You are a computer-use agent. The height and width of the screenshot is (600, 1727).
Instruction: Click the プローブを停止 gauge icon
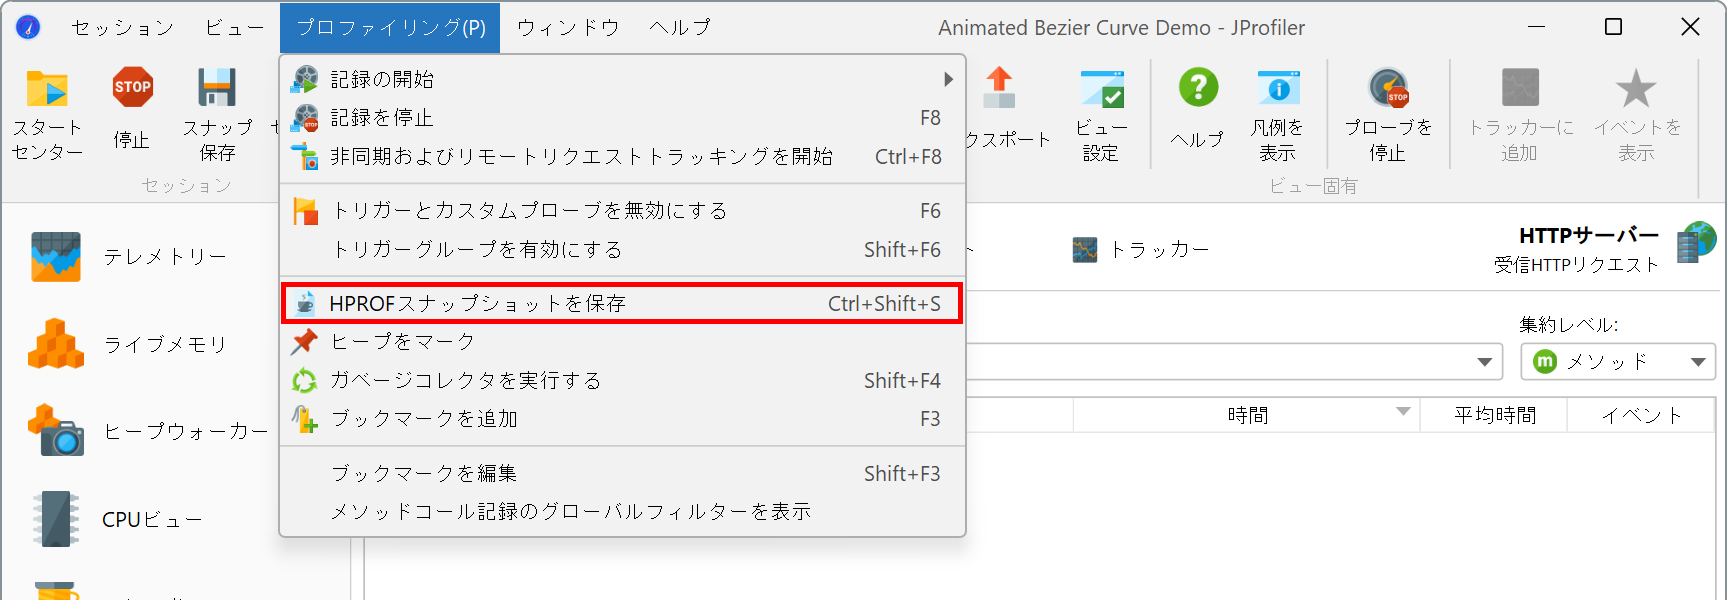(1388, 88)
